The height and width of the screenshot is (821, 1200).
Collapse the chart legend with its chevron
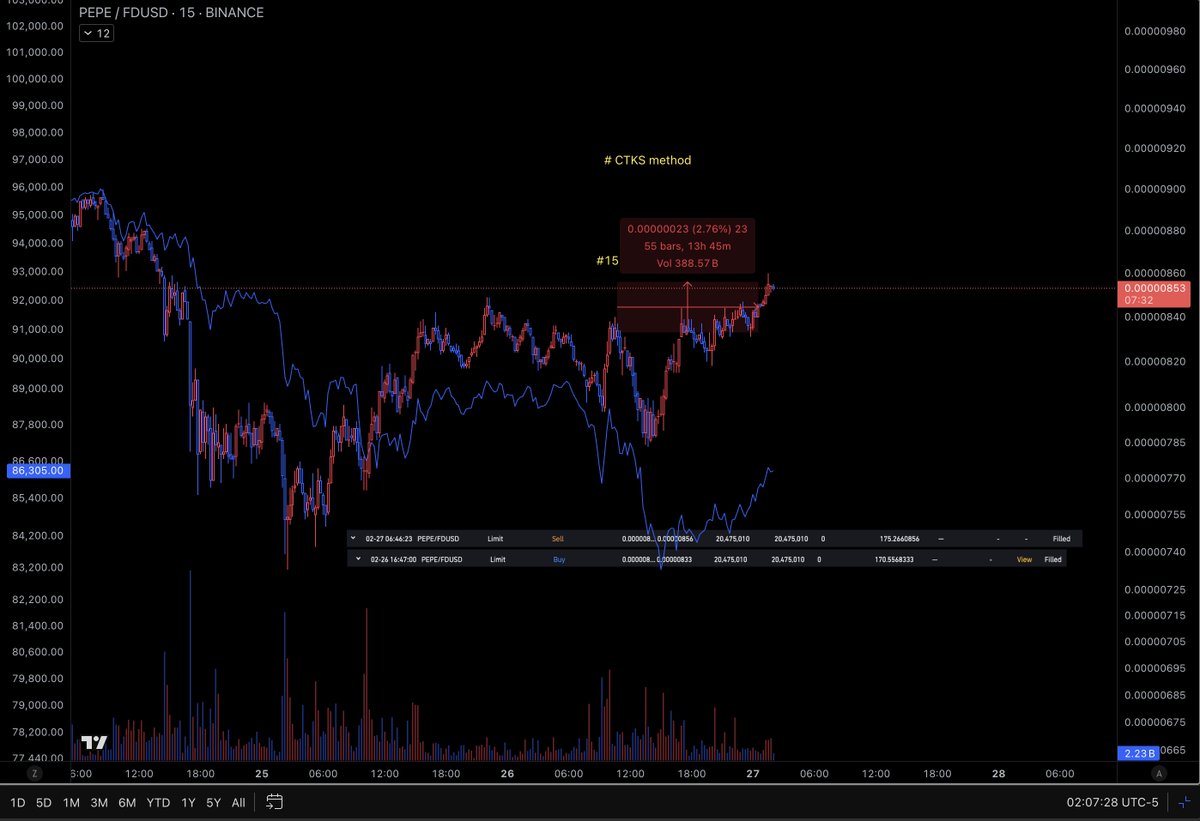coord(85,33)
